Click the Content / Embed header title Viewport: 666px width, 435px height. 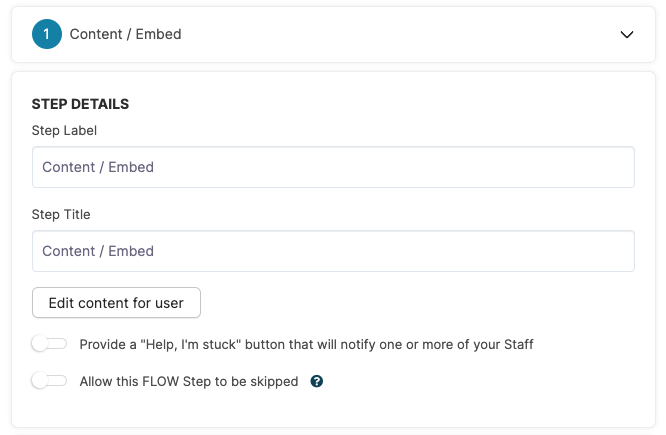click(x=125, y=34)
